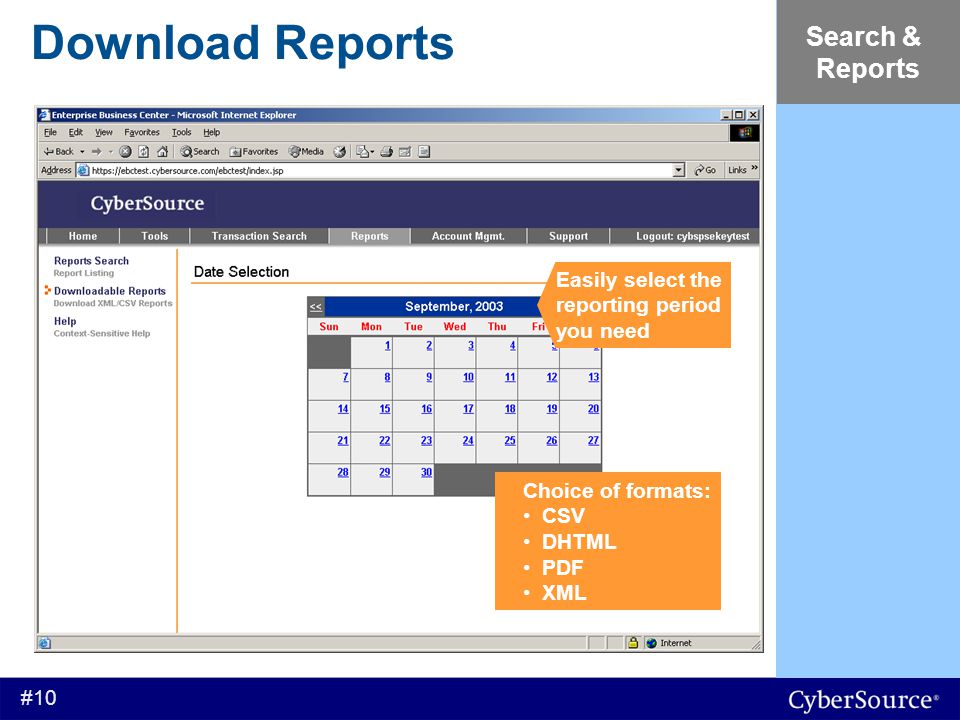The image size is (960, 720).
Task: Open the Reports Search sidebar link
Action: (91, 261)
